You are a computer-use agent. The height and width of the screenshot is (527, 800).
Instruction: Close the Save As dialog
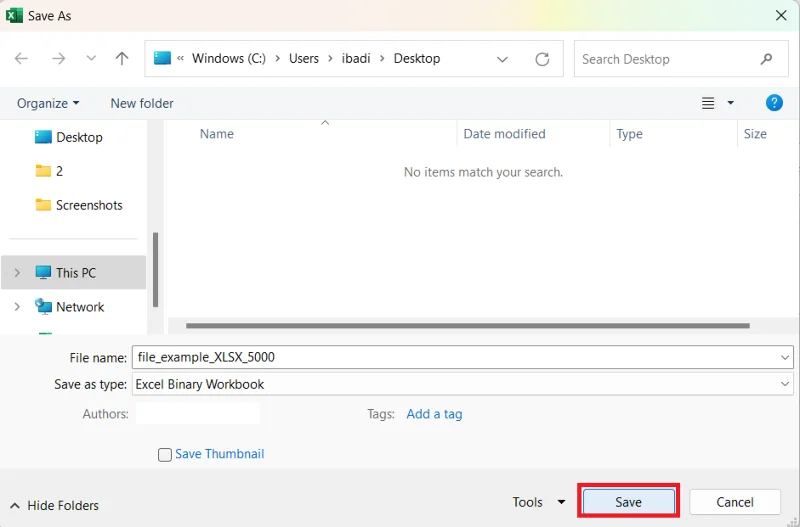(x=781, y=16)
